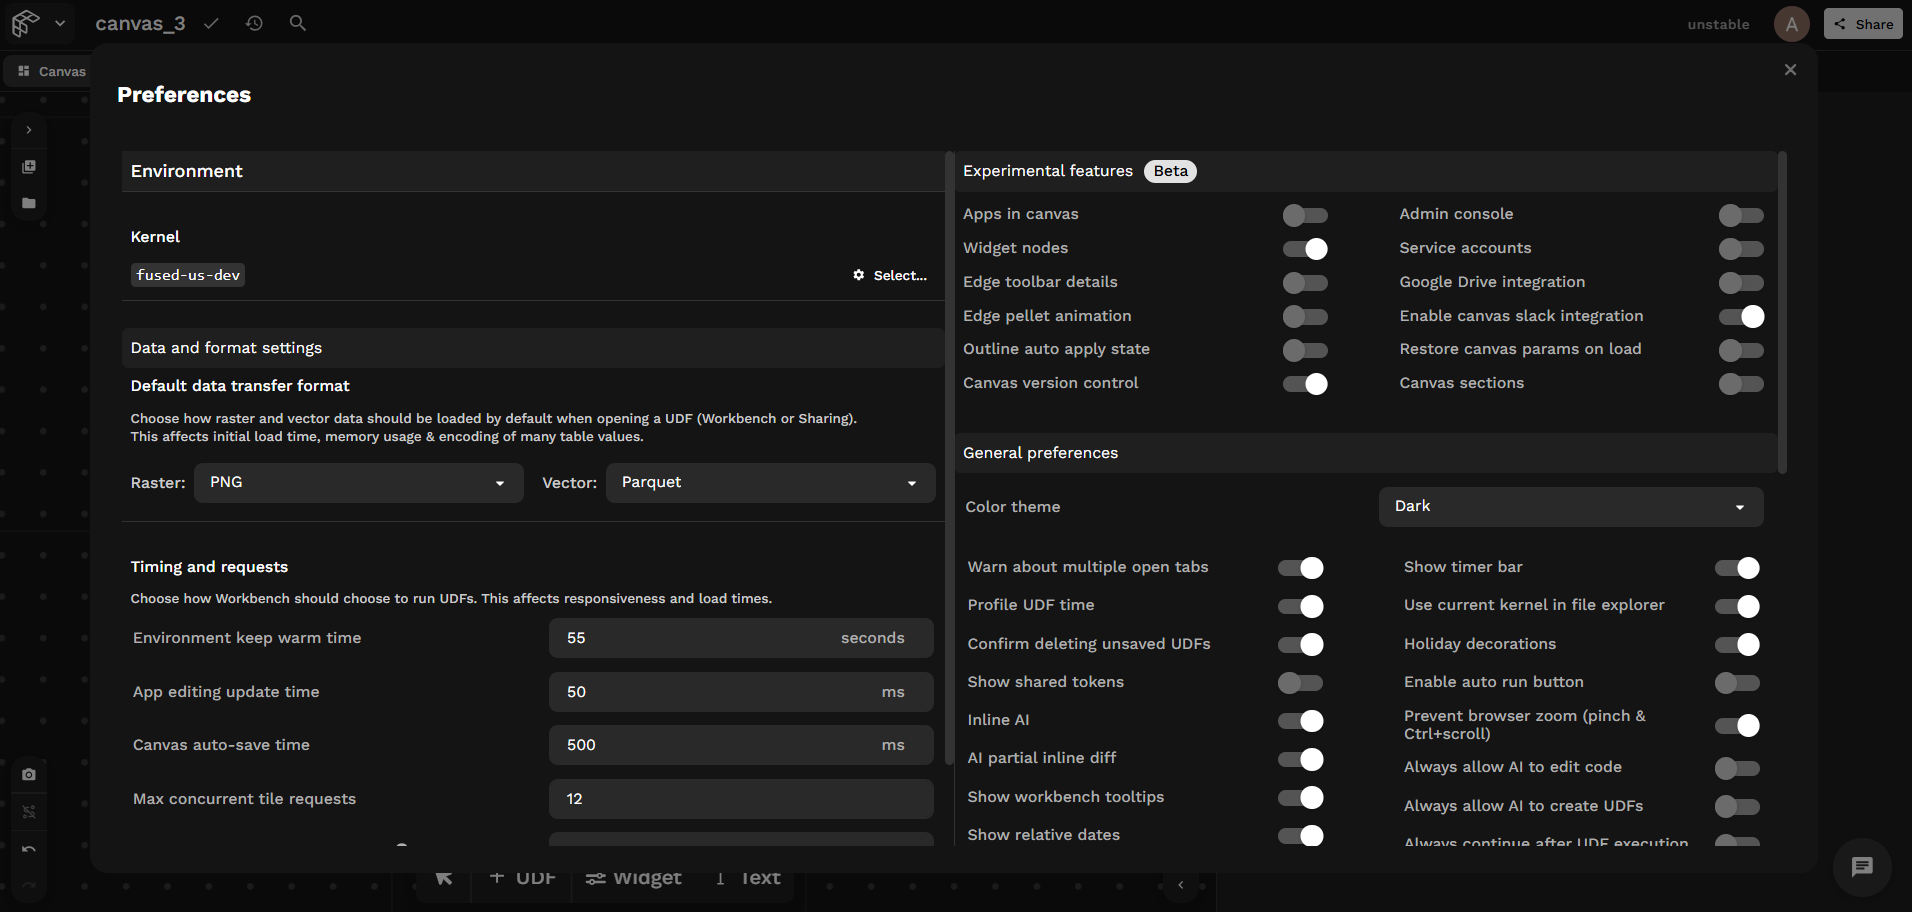Click the right panel scrollbar
This screenshot has height=912, width=1912.
(1782, 312)
